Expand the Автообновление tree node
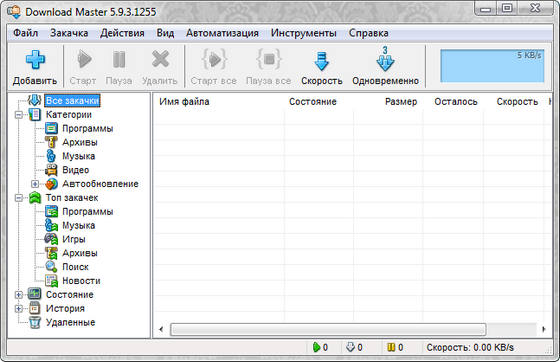This screenshot has height=362, width=560. pyautogui.click(x=35, y=184)
